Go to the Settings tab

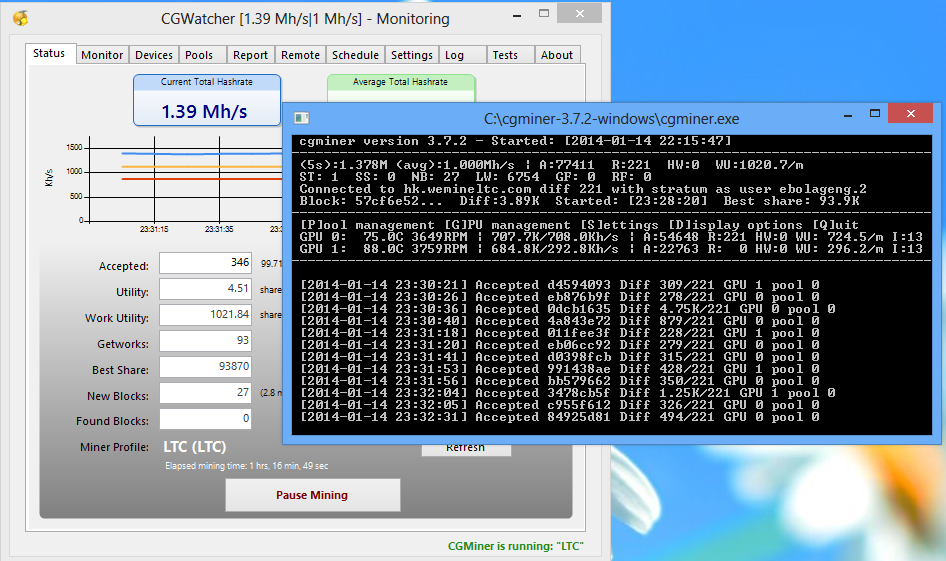point(411,55)
